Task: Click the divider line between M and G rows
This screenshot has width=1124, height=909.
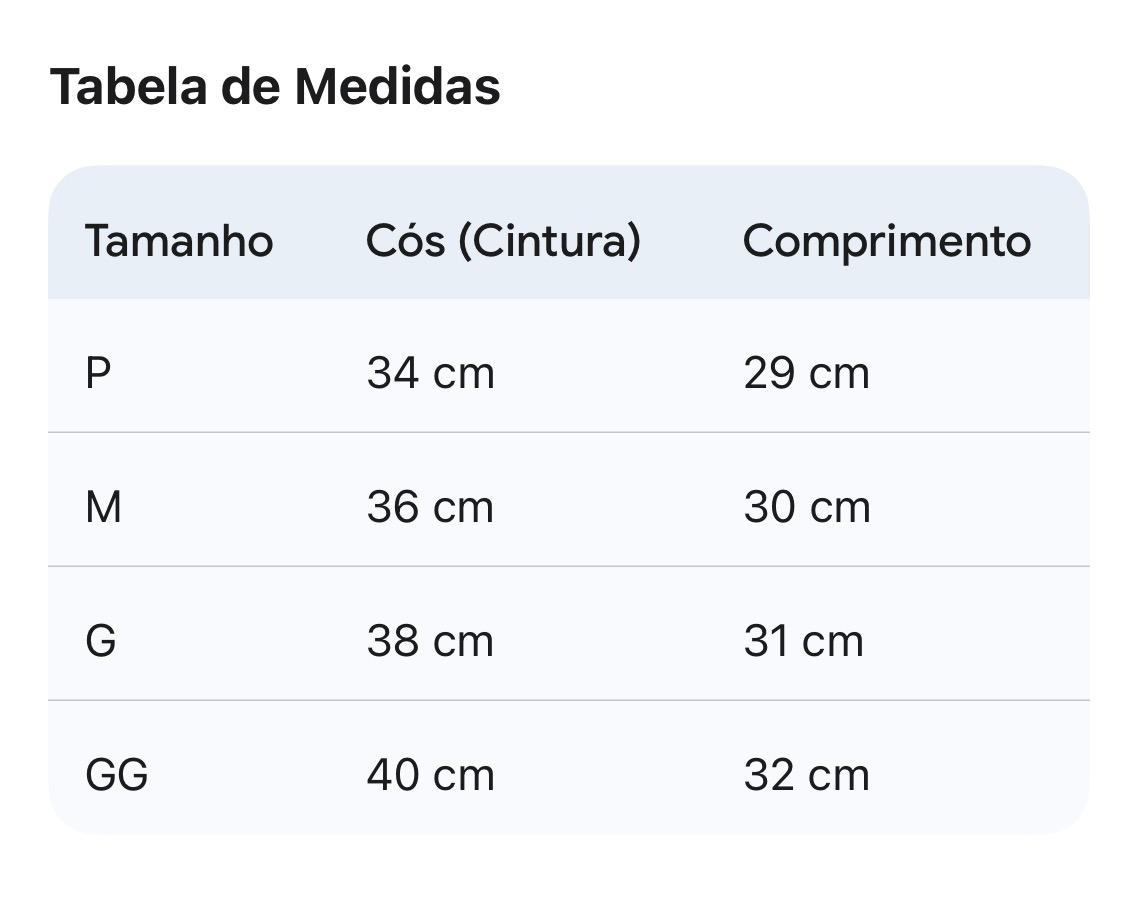Action: click(568, 566)
